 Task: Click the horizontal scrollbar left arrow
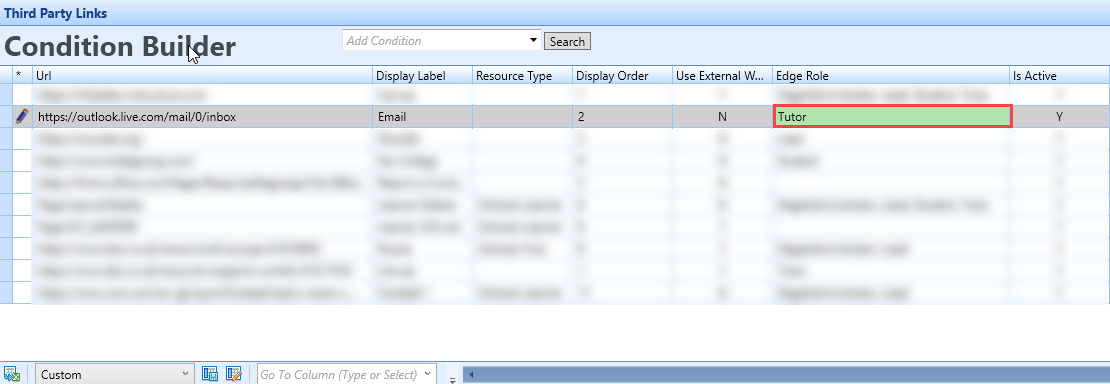(x=471, y=374)
